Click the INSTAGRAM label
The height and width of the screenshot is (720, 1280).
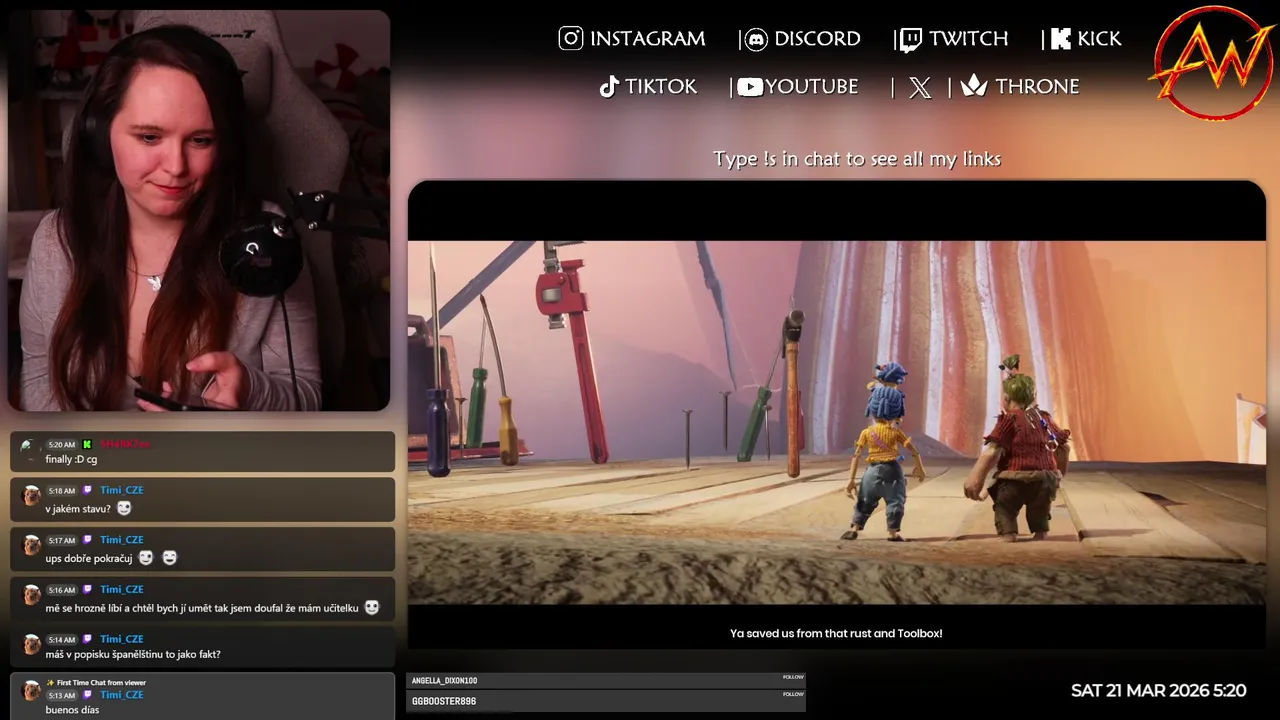(x=647, y=39)
